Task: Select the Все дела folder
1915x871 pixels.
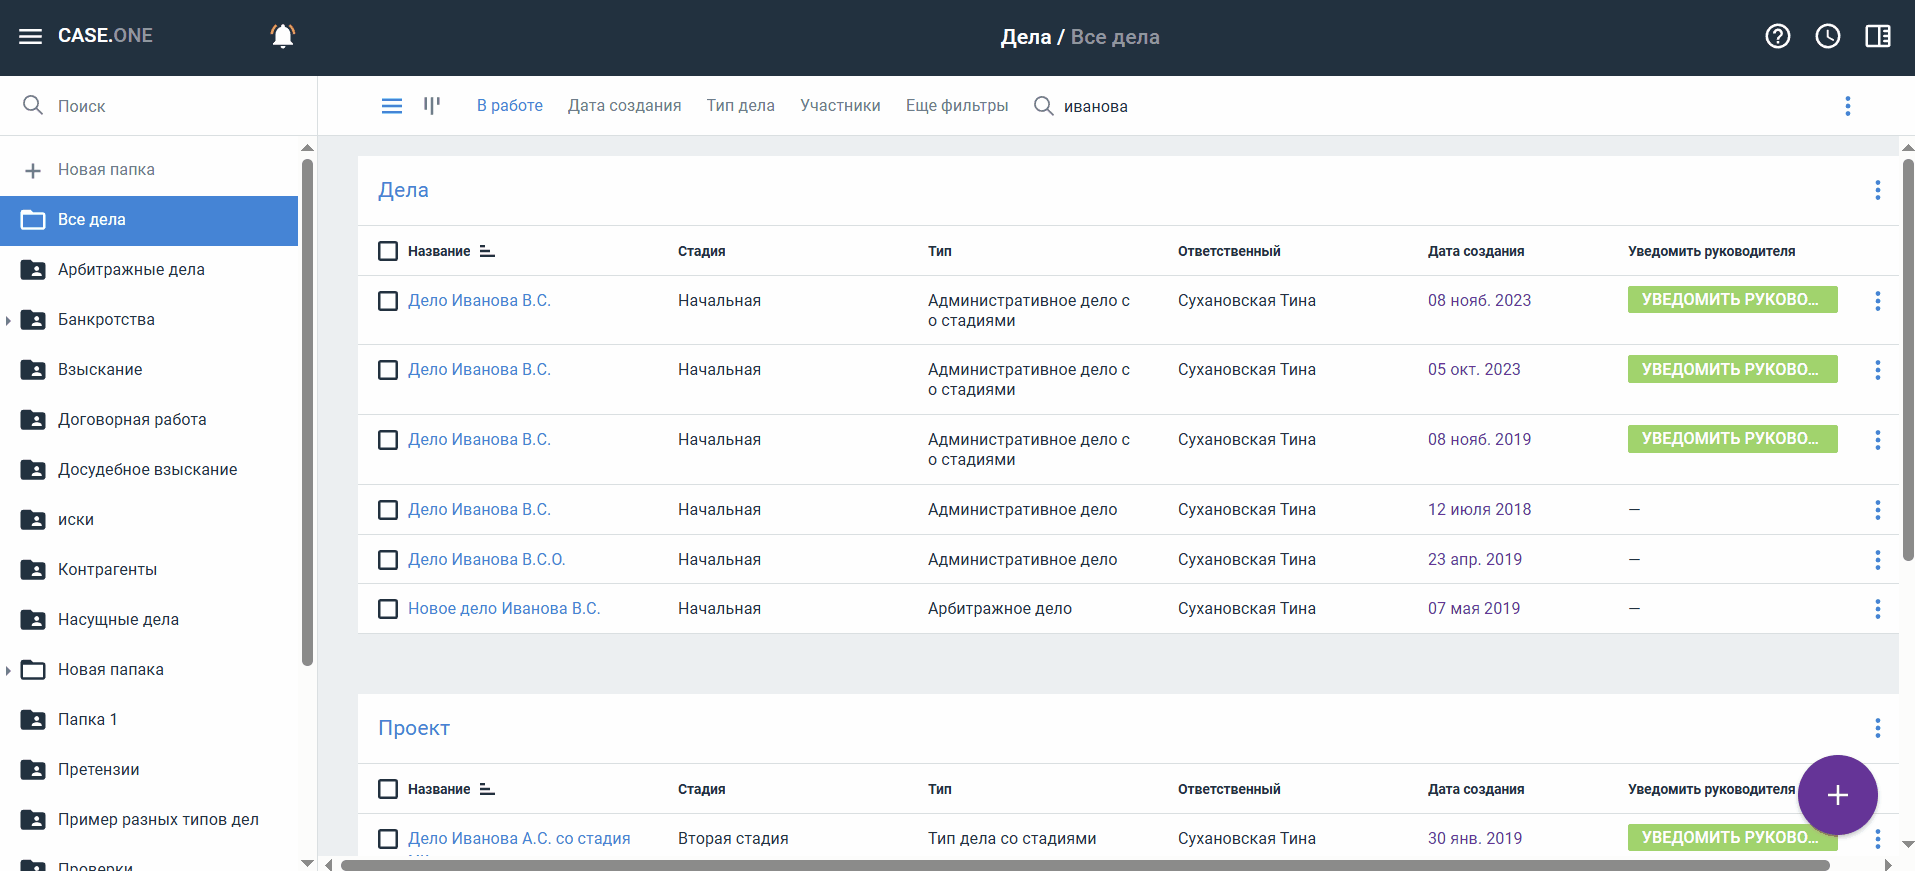Action: tap(149, 221)
